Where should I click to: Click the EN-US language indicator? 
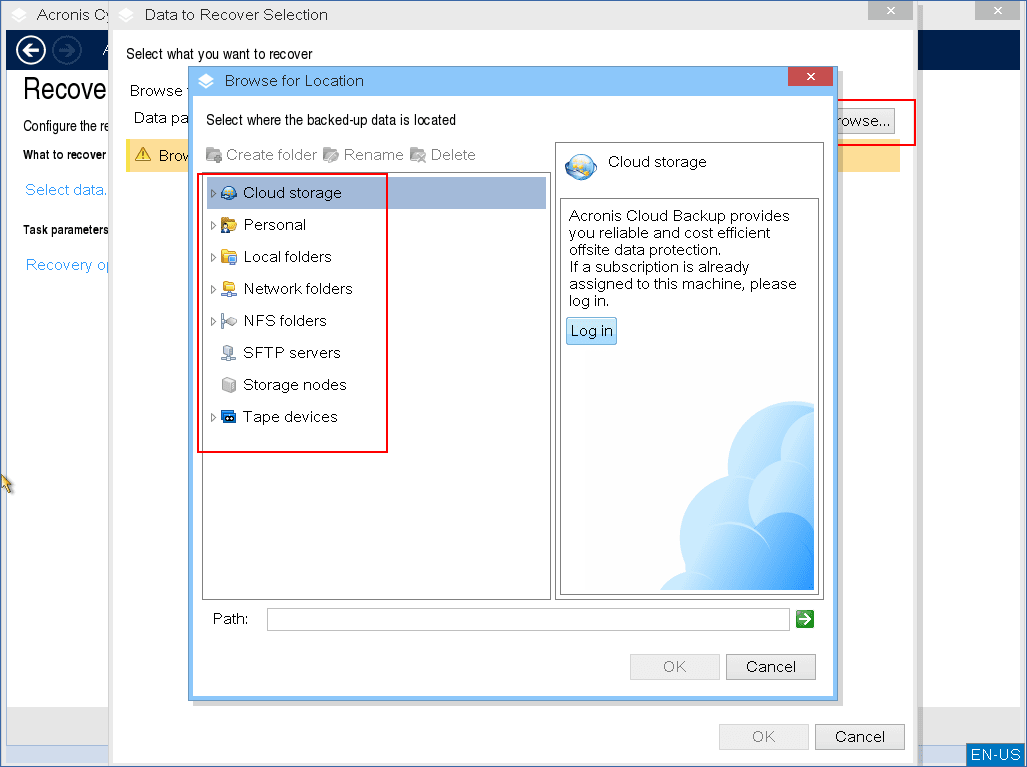point(995,755)
